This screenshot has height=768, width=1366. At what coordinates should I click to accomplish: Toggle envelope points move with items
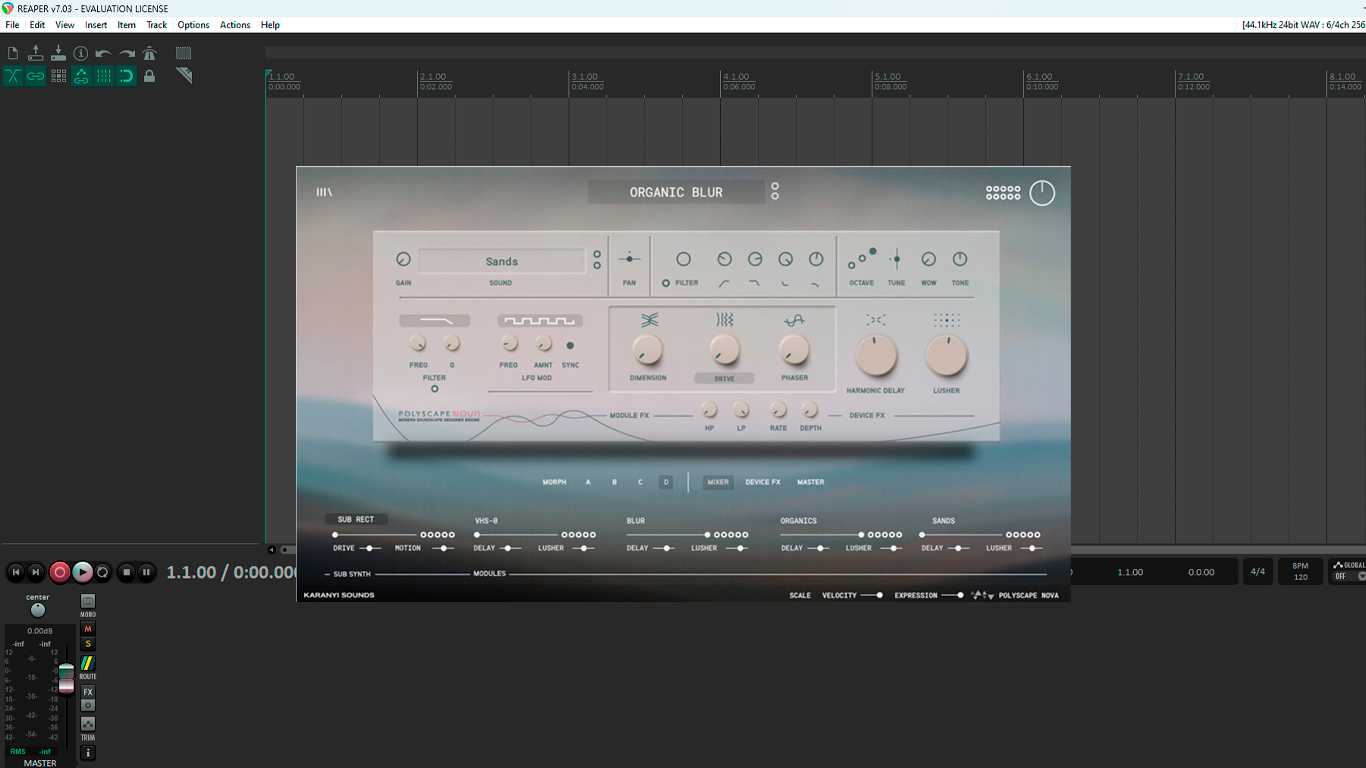point(81,76)
